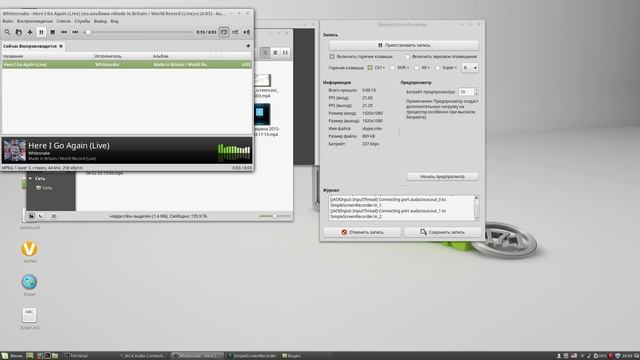Open the Воспроизведение menu
This screenshot has width=640, height=360.
coord(35,21)
